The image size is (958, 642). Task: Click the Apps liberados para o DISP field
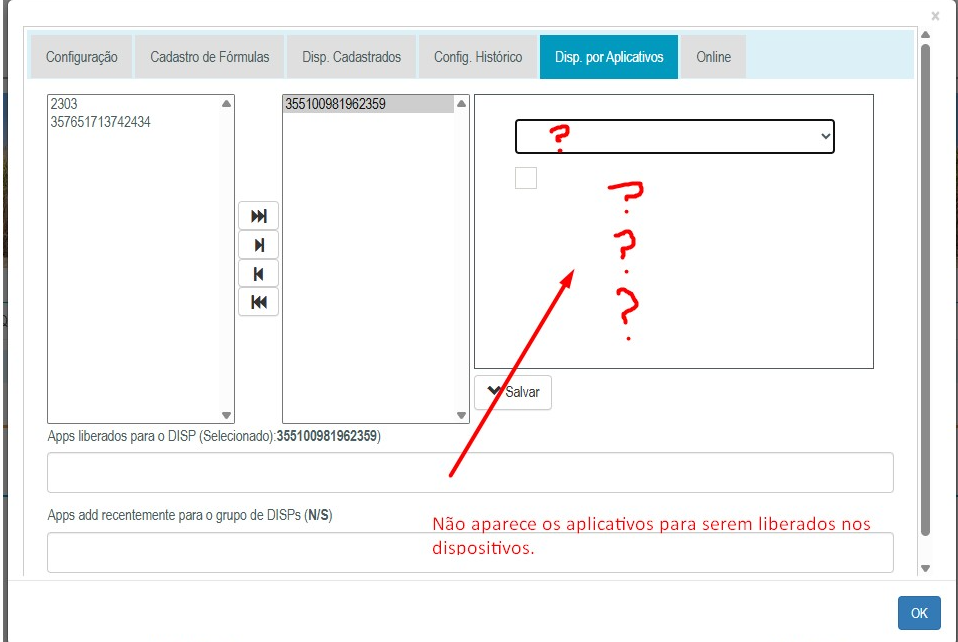click(x=470, y=473)
